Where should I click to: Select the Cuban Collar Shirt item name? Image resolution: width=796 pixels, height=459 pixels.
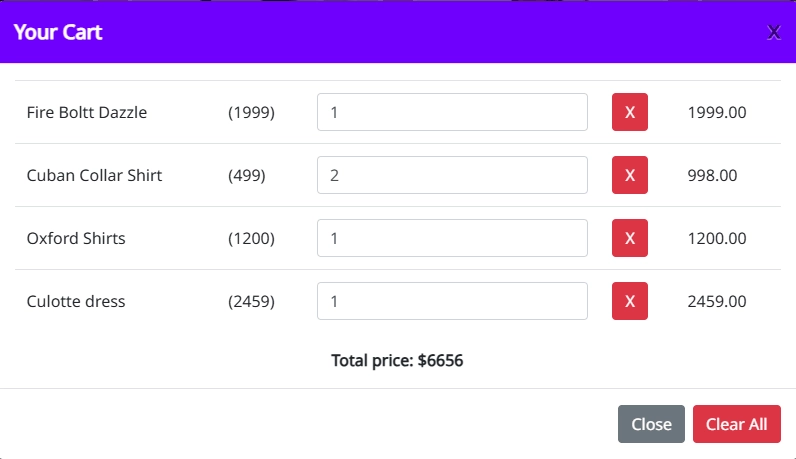(x=94, y=175)
